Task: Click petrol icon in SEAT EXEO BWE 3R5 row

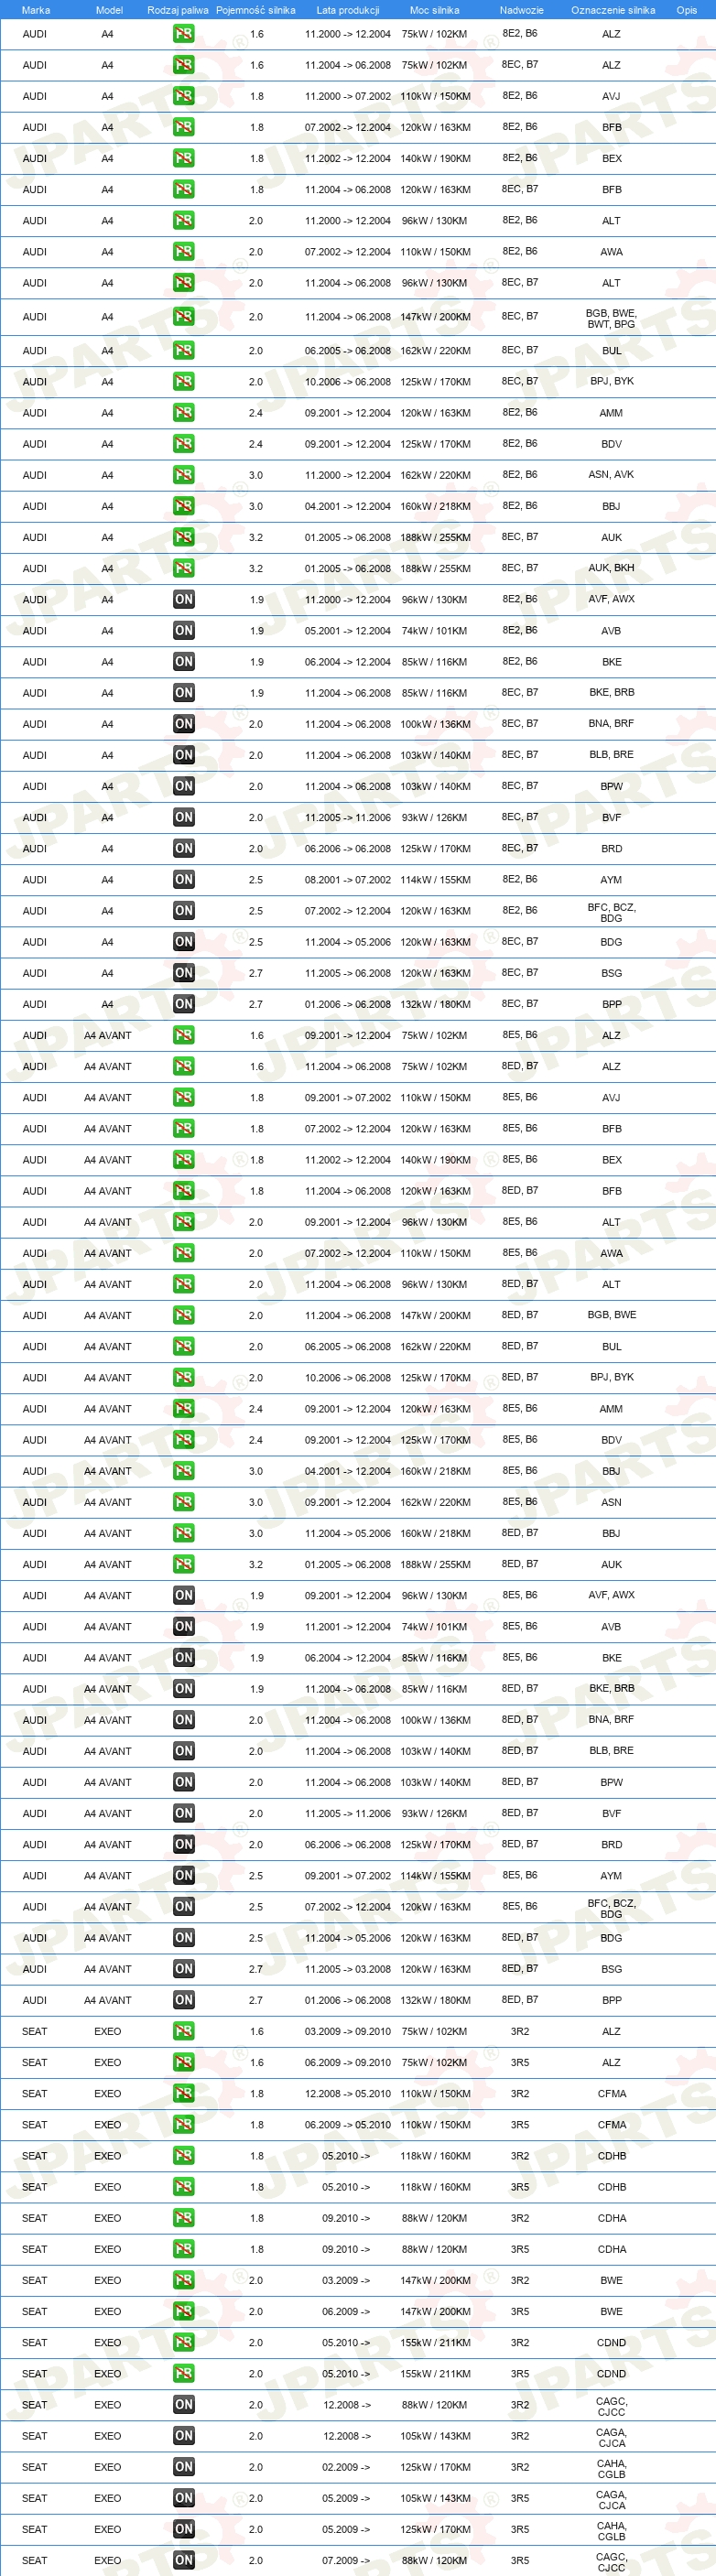Action: point(183,2311)
